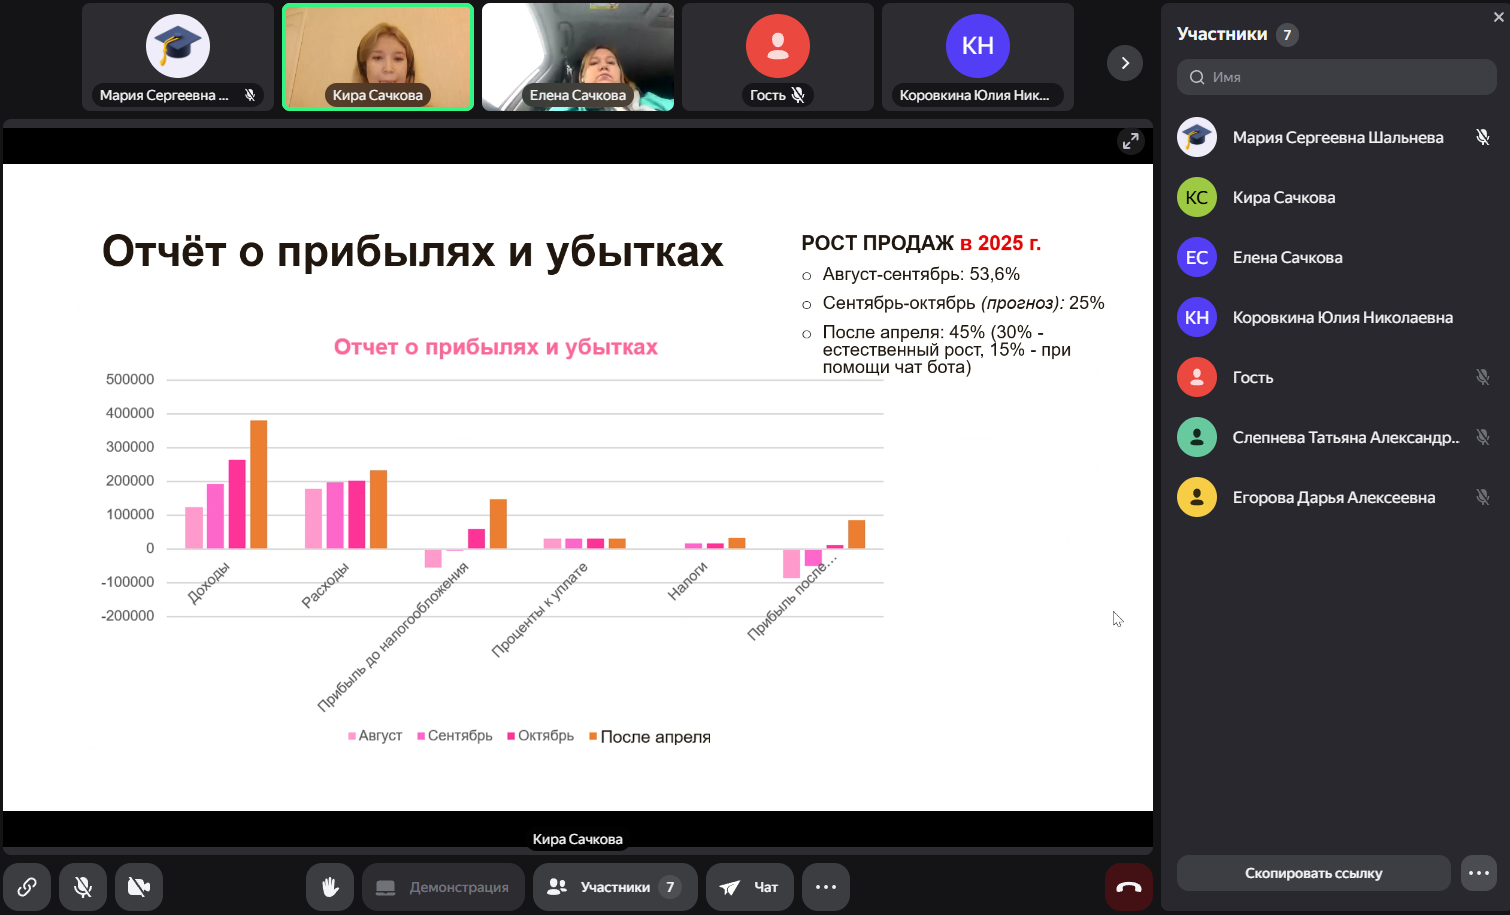Copy meeting link via chain icon
Screen dimensions: 1510x915
tap(27, 887)
